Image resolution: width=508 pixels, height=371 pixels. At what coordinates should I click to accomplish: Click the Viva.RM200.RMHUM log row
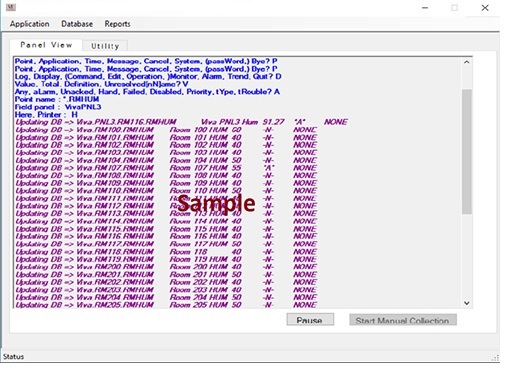[166, 267]
